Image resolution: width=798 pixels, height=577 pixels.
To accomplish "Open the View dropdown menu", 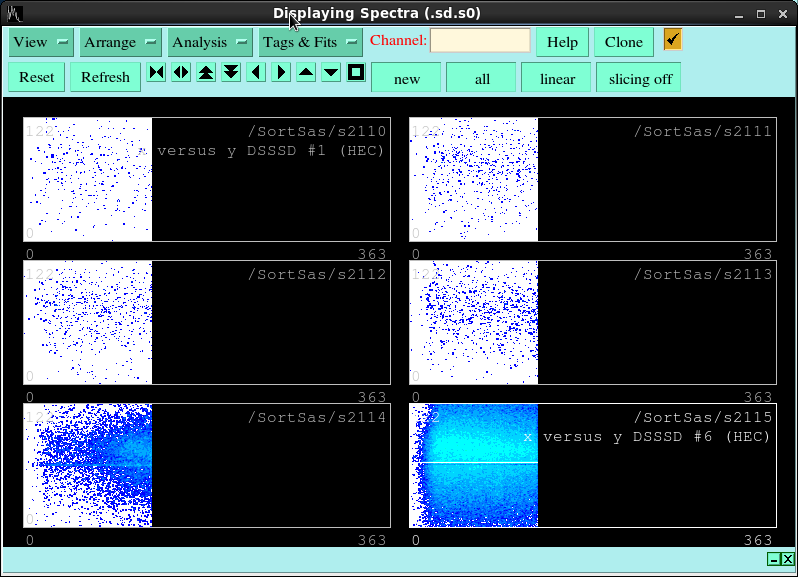I will [x=41, y=42].
